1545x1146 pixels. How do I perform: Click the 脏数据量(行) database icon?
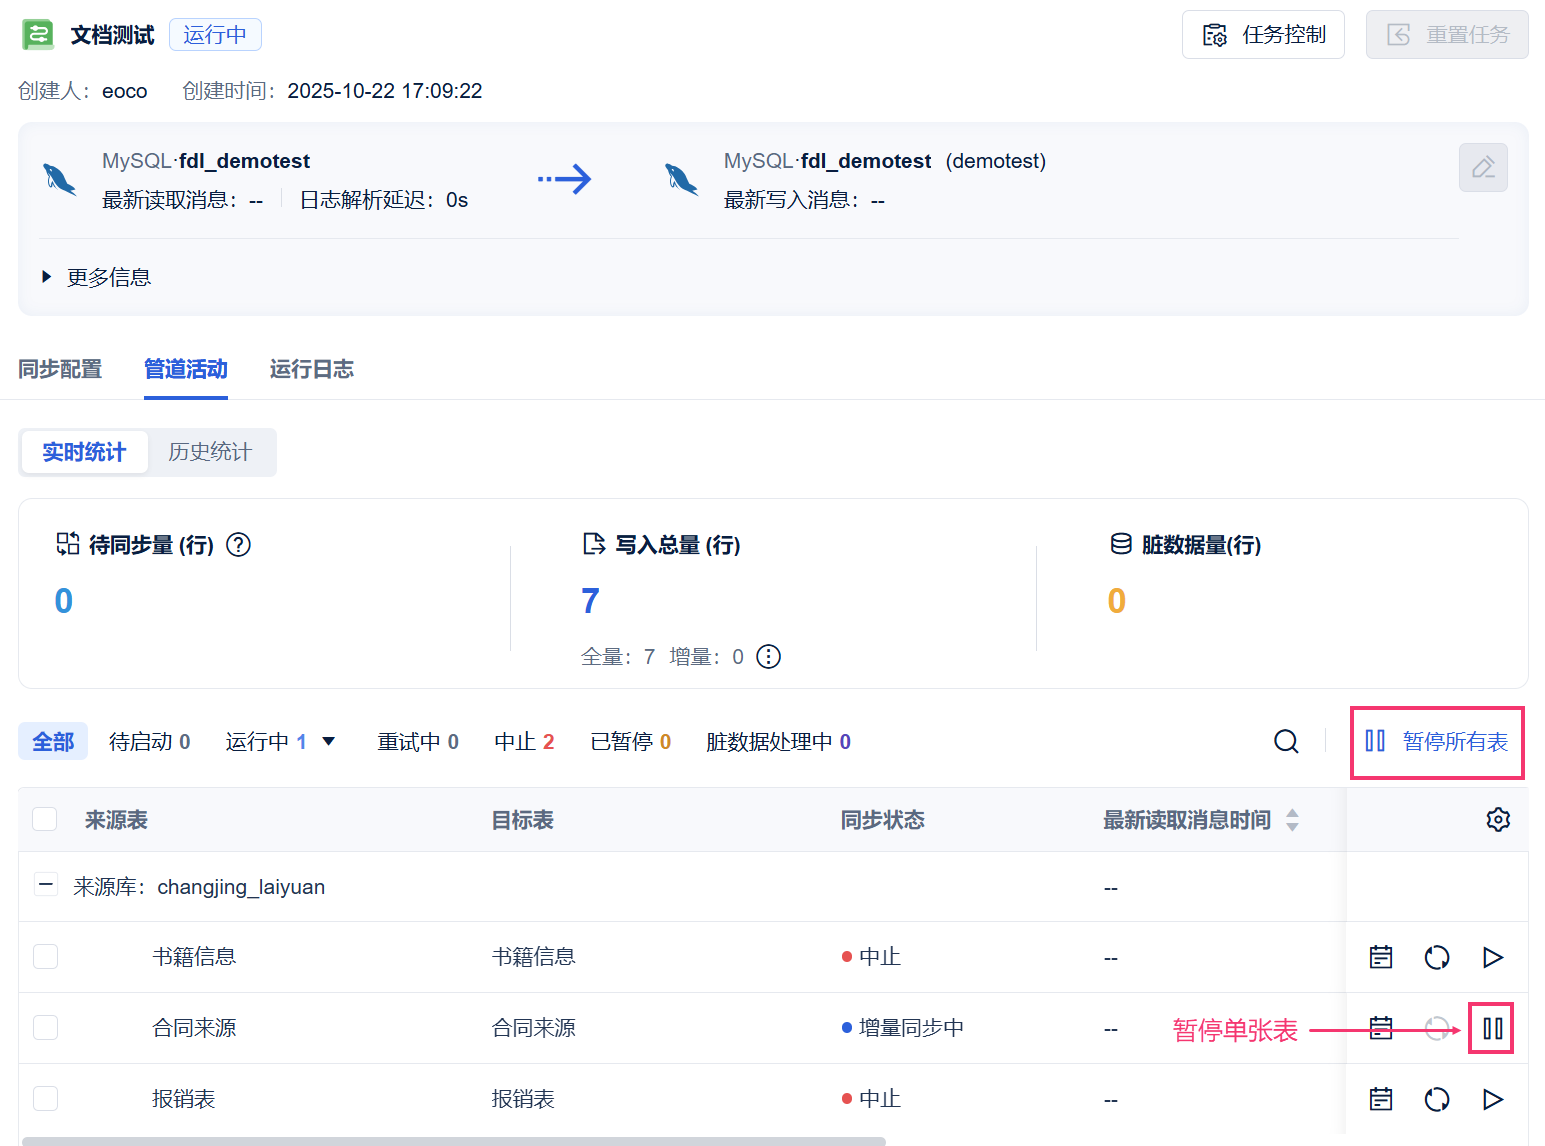click(1121, 544)
